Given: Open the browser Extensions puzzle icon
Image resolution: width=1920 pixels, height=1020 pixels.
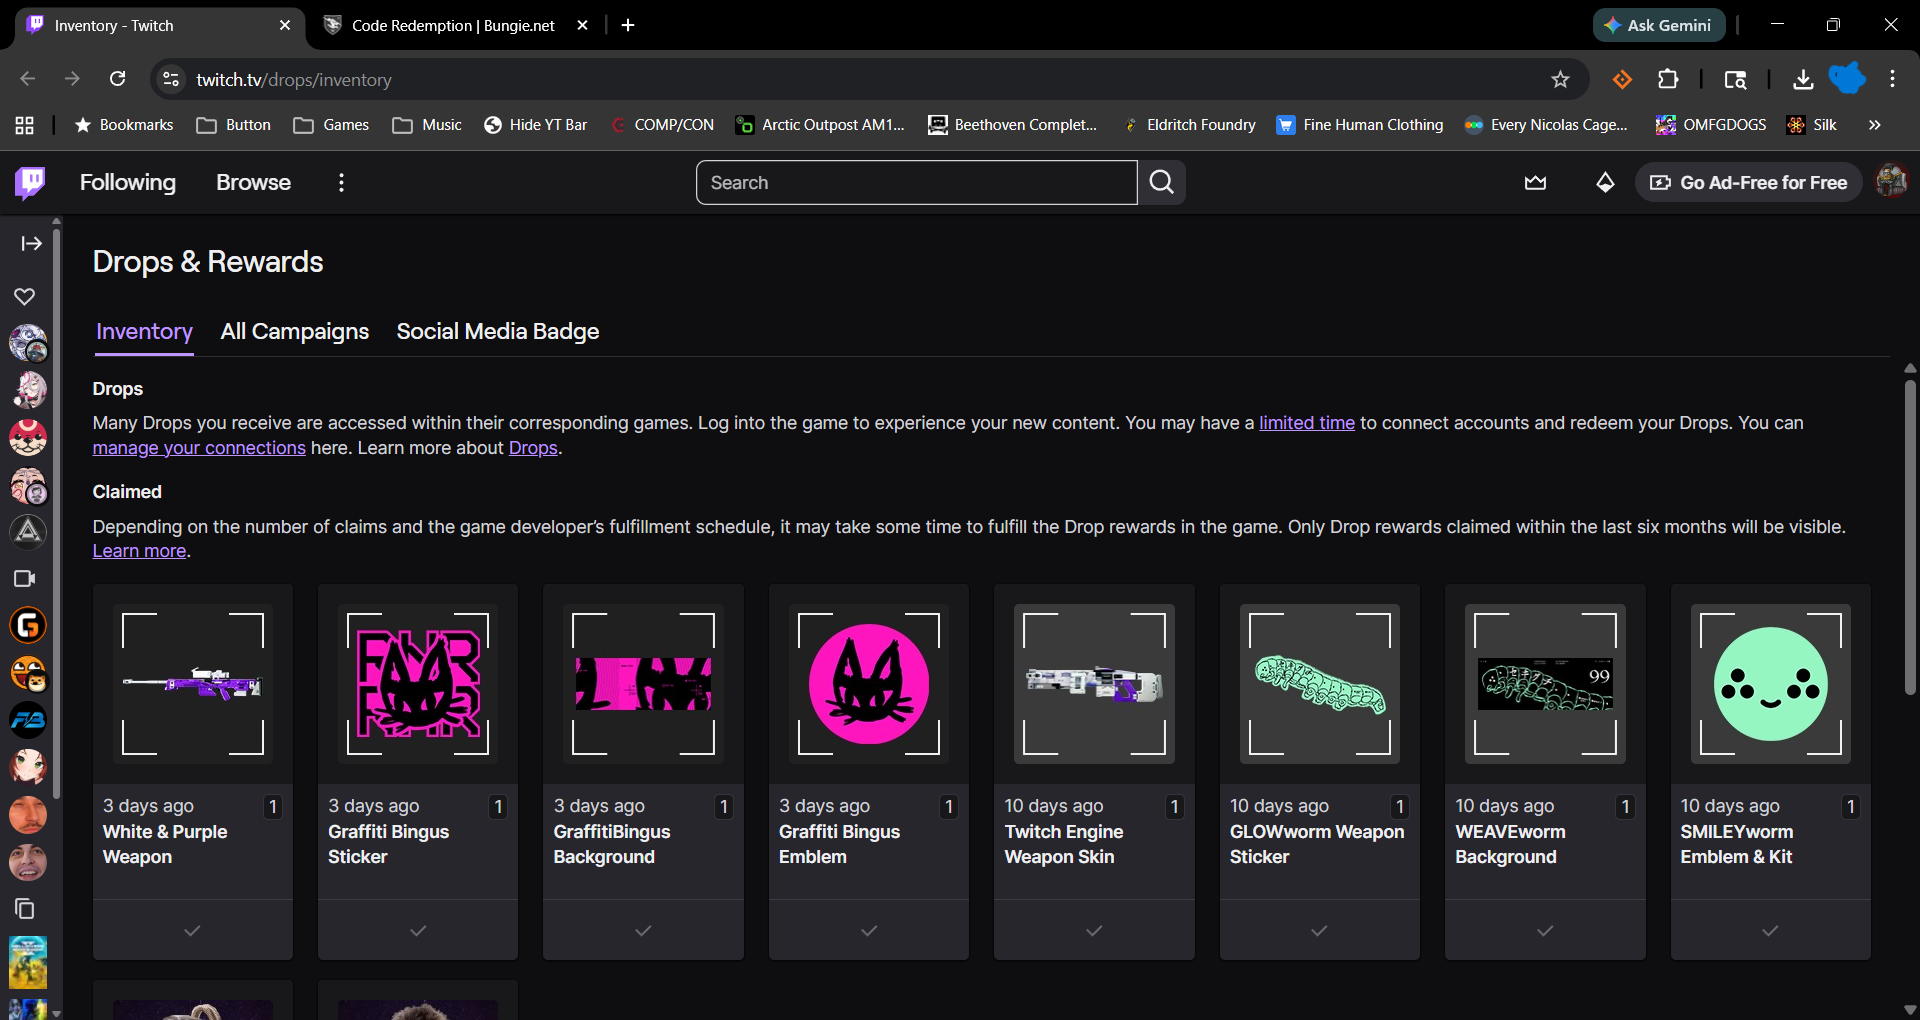Looking at the screenshot, I should coord(1668,80).
